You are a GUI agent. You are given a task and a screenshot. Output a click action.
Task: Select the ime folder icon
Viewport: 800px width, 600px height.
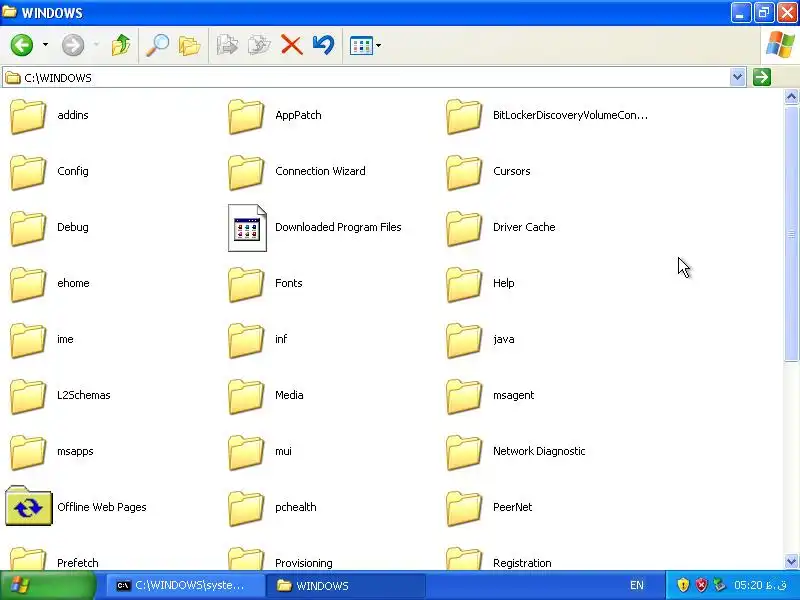click(28, 341)
